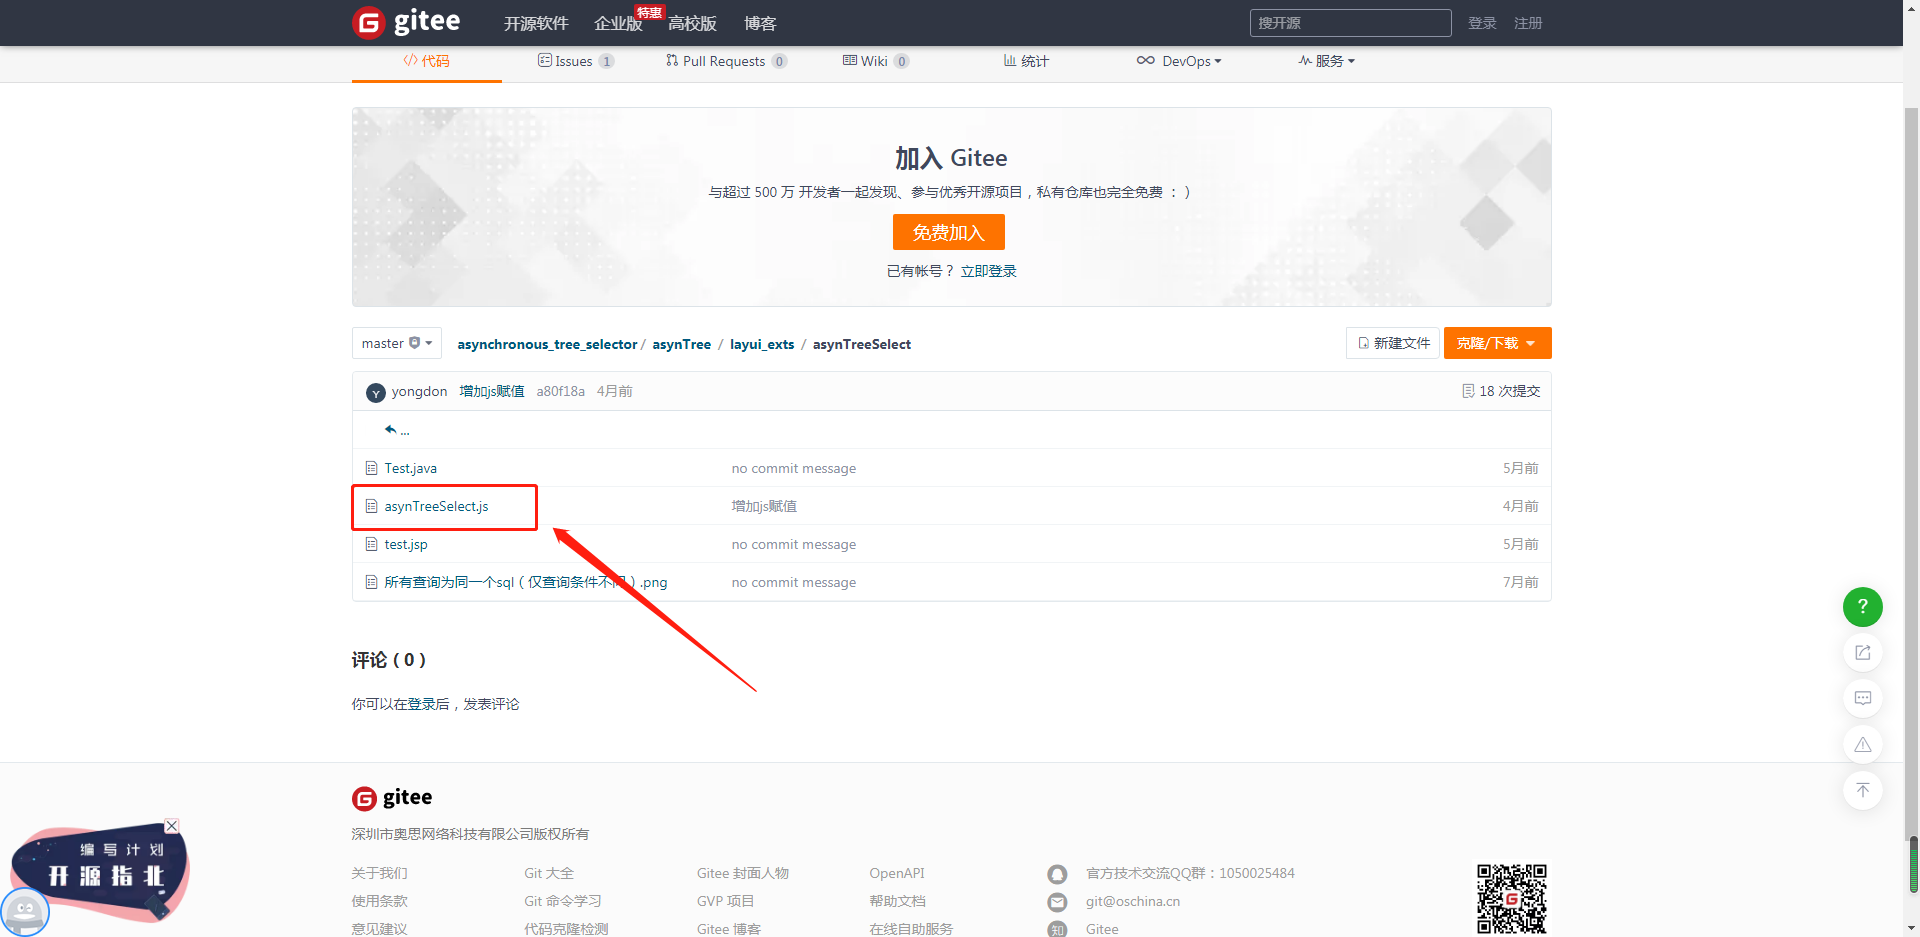Open the 18 次提交 commits link

point(1501,391)
